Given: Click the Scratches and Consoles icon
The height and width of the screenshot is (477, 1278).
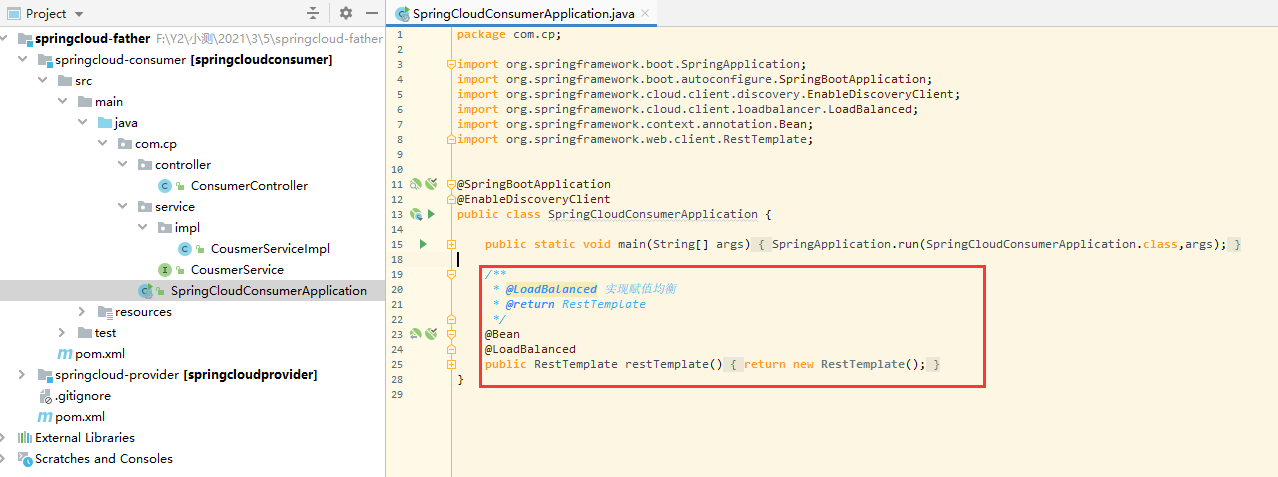Looking at the screenshot, I should pos(25,459).
